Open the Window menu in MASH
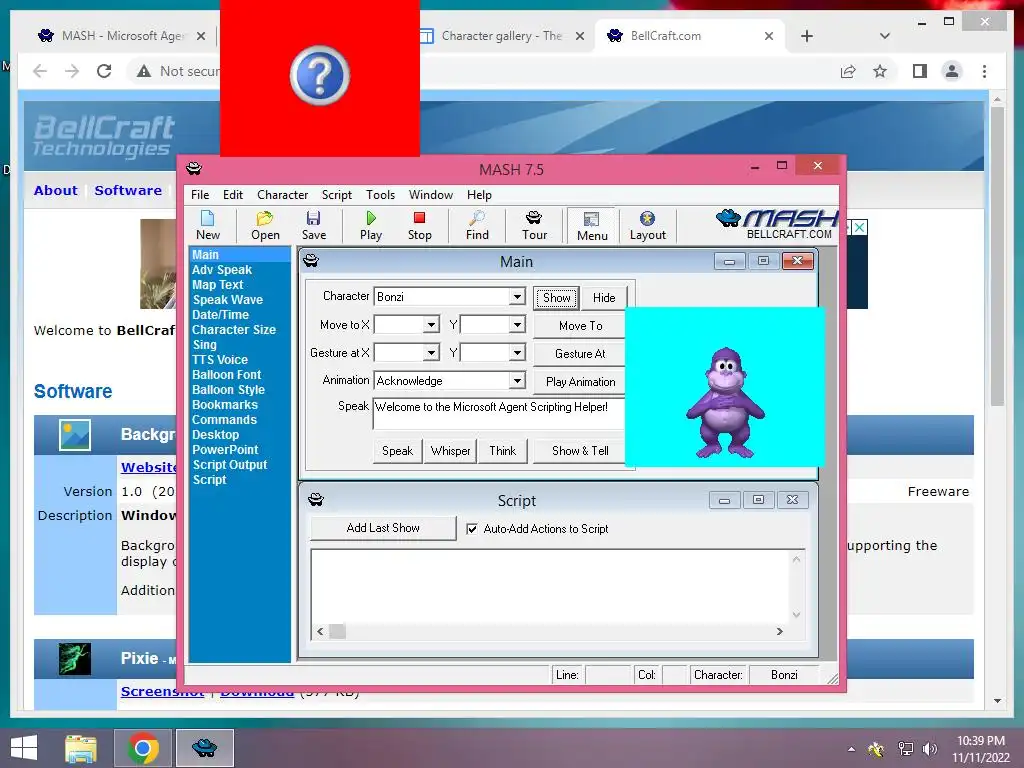Screen dimensions: 1024x768 click(430, 195)
